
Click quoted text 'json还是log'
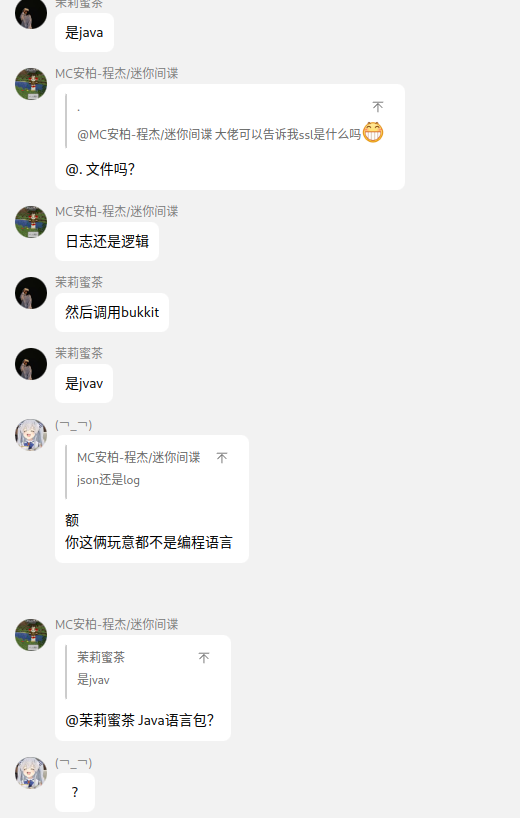[x=108, y=479]
